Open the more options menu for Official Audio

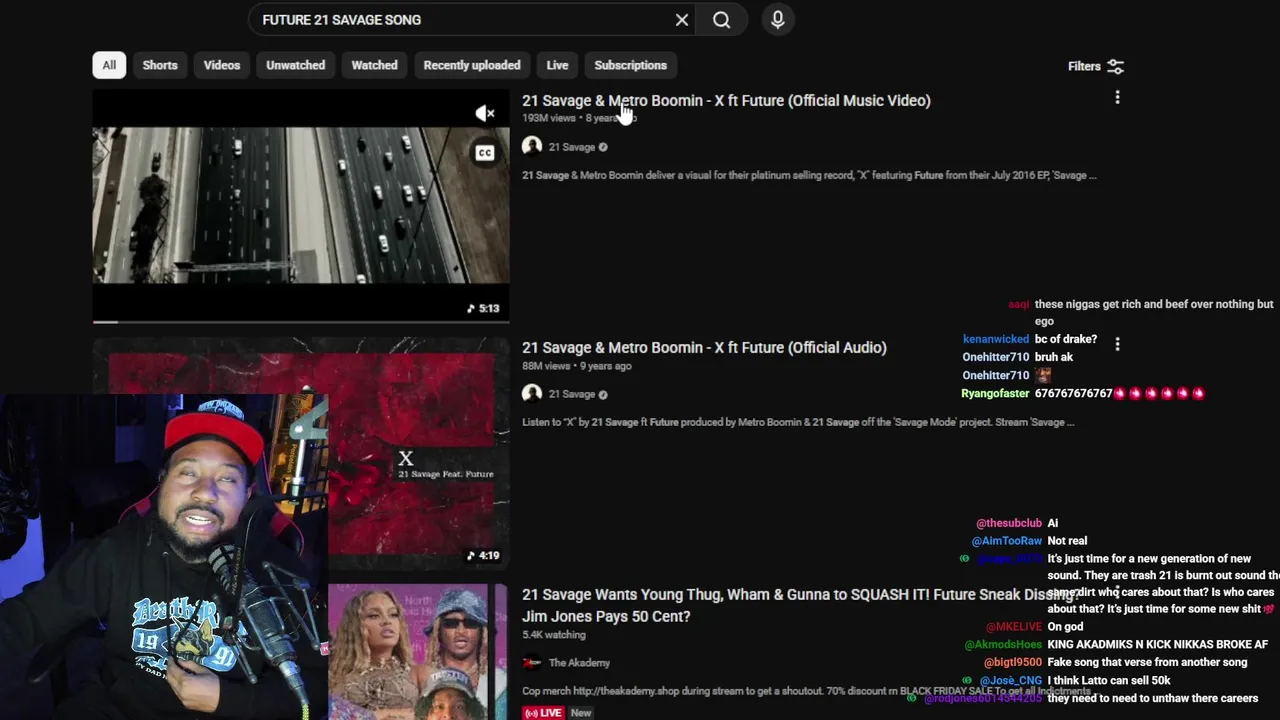(x=1117, y=344)
